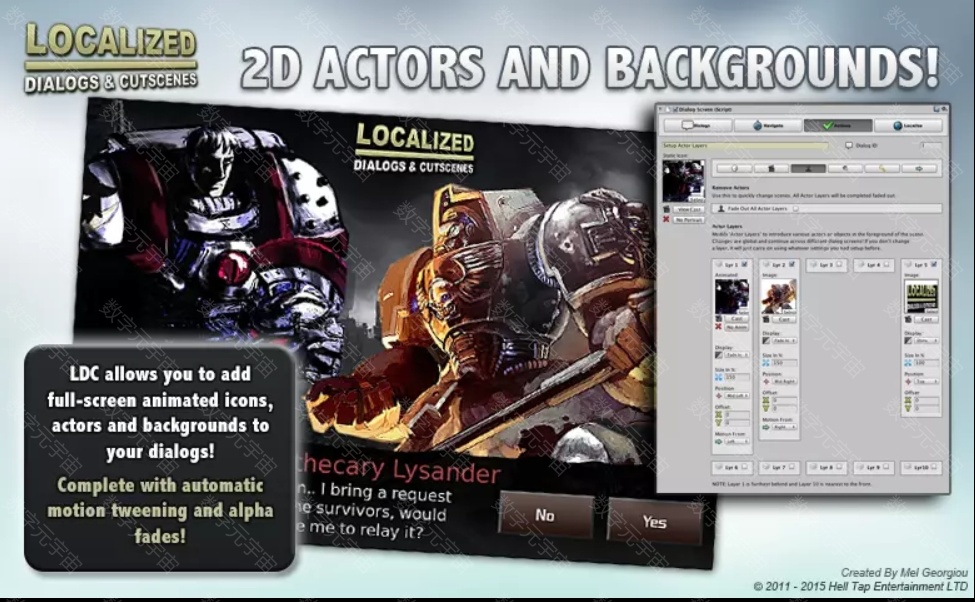
Task: Click the Lyr 1 animated actor thumbnail
Action: pyautogui.click(x=732, y=296)
